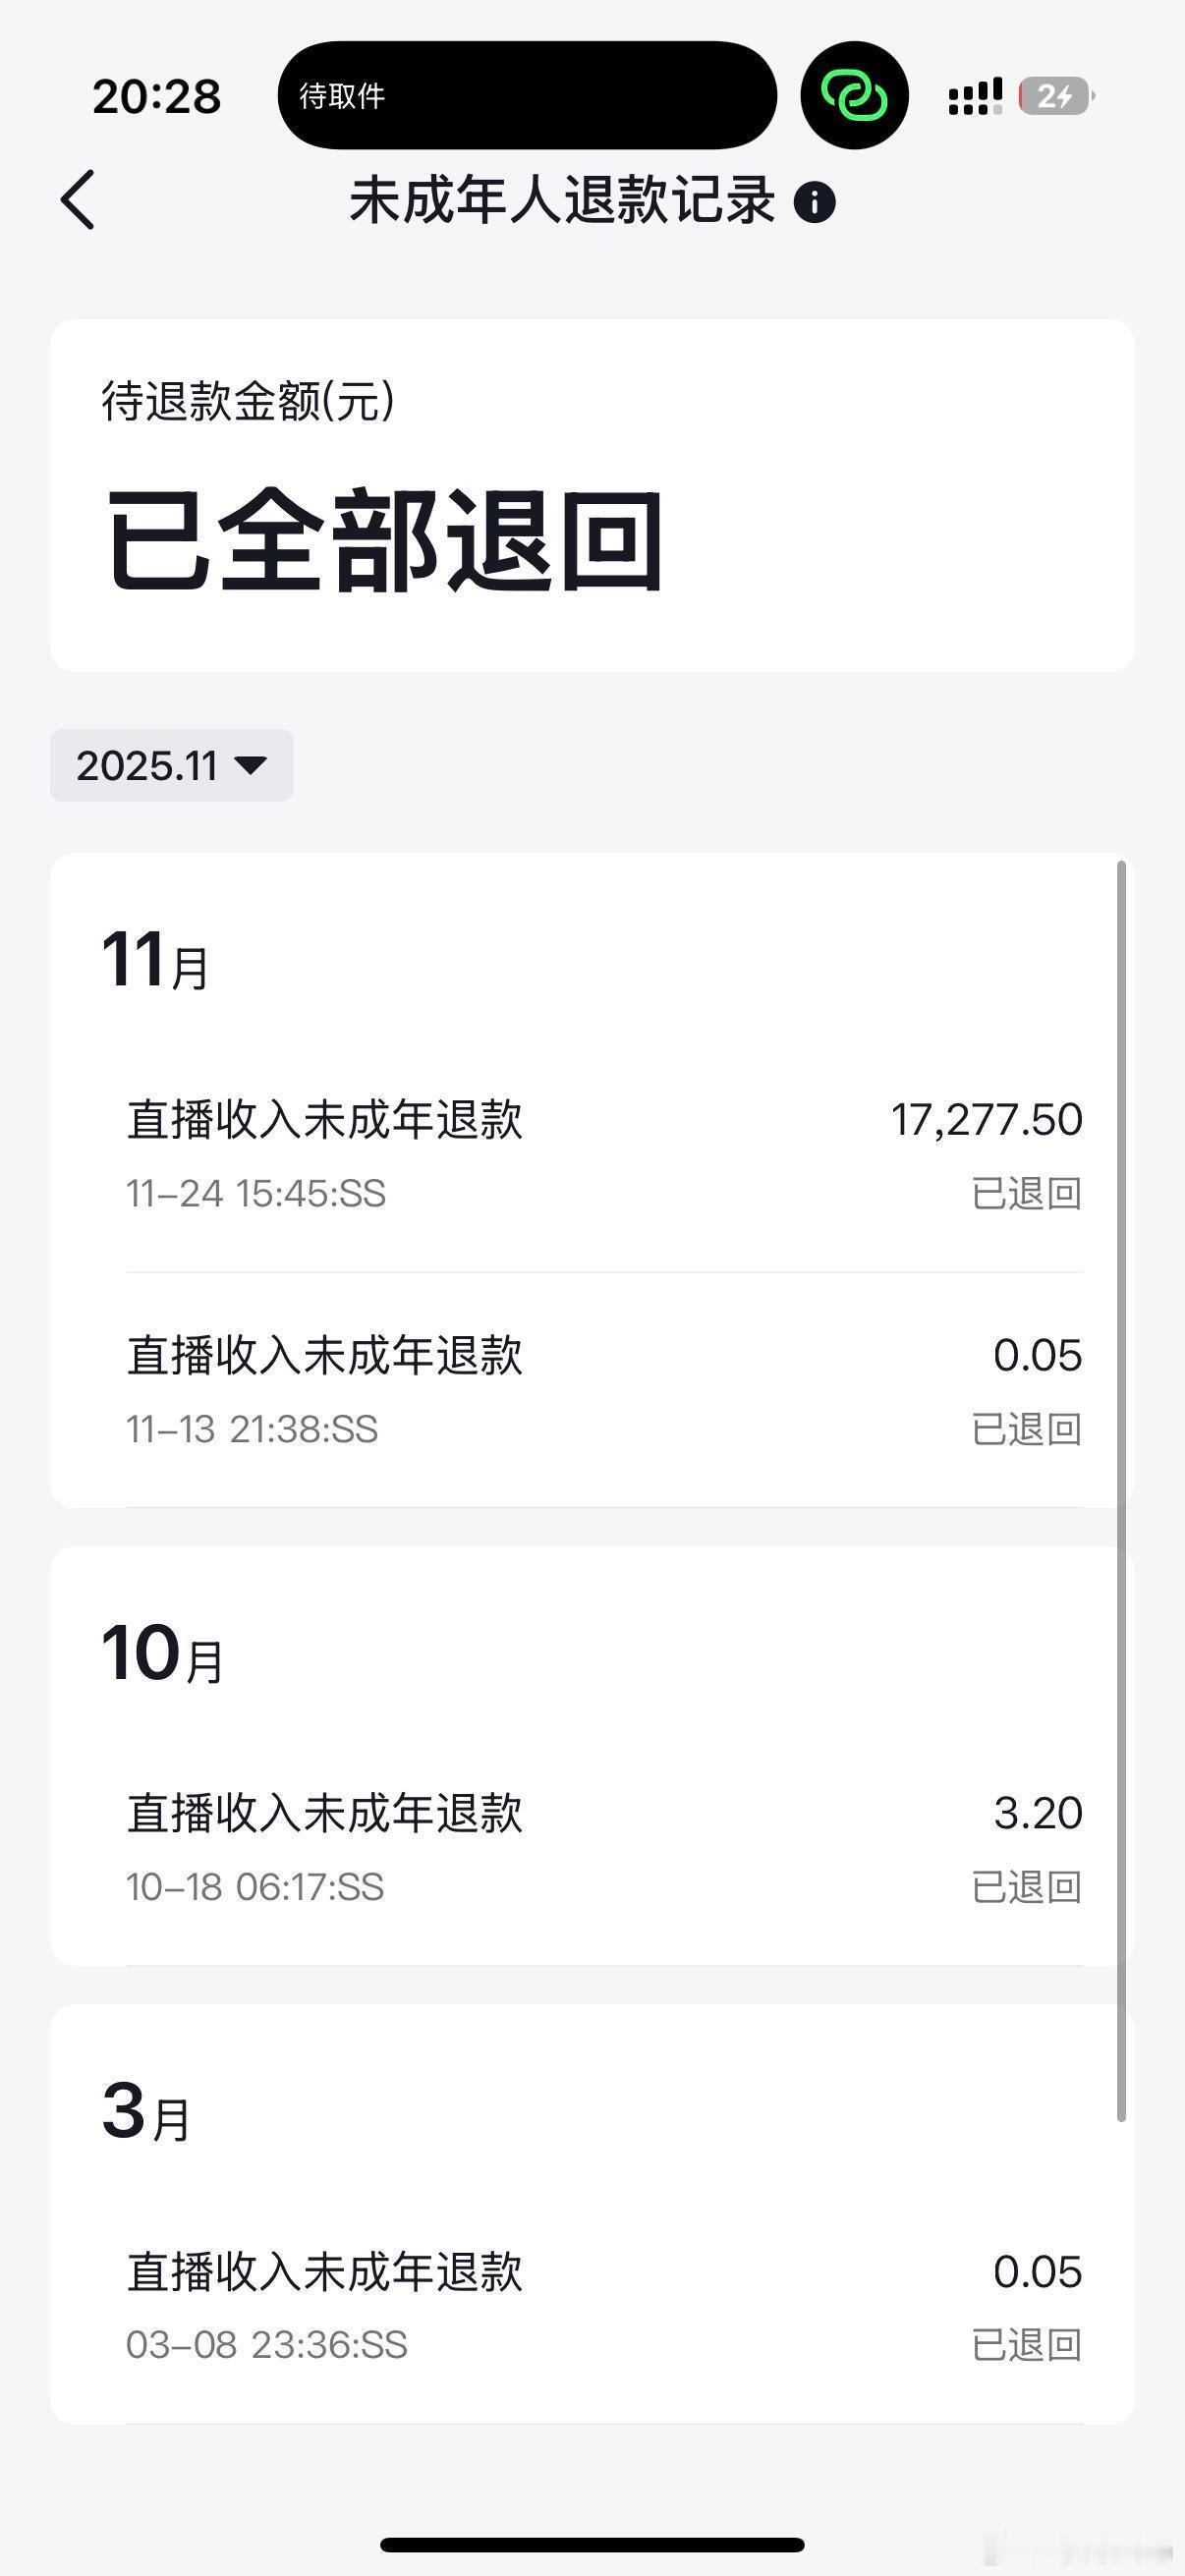Image resolution: width=1185 pixels, height=2576 pixels.
Task: Open the 待取件 Dynamic Island pill
Action: 527,95
